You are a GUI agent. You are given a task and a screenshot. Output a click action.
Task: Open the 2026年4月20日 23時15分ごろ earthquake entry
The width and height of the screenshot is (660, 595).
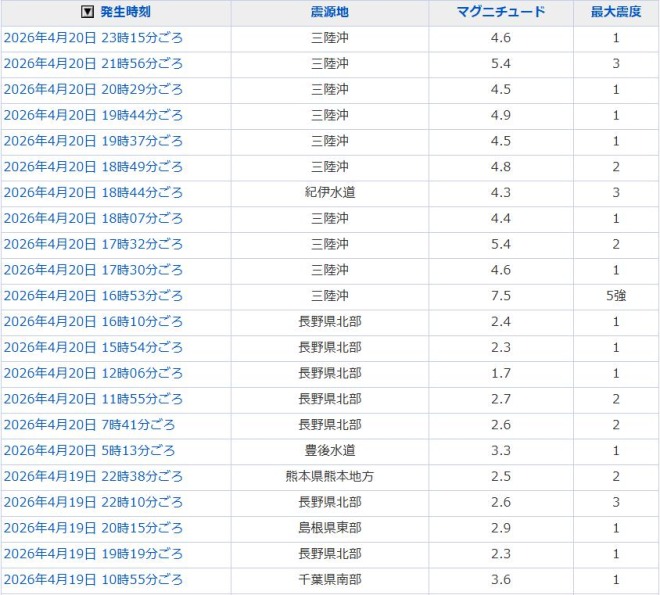pos(93,38)
